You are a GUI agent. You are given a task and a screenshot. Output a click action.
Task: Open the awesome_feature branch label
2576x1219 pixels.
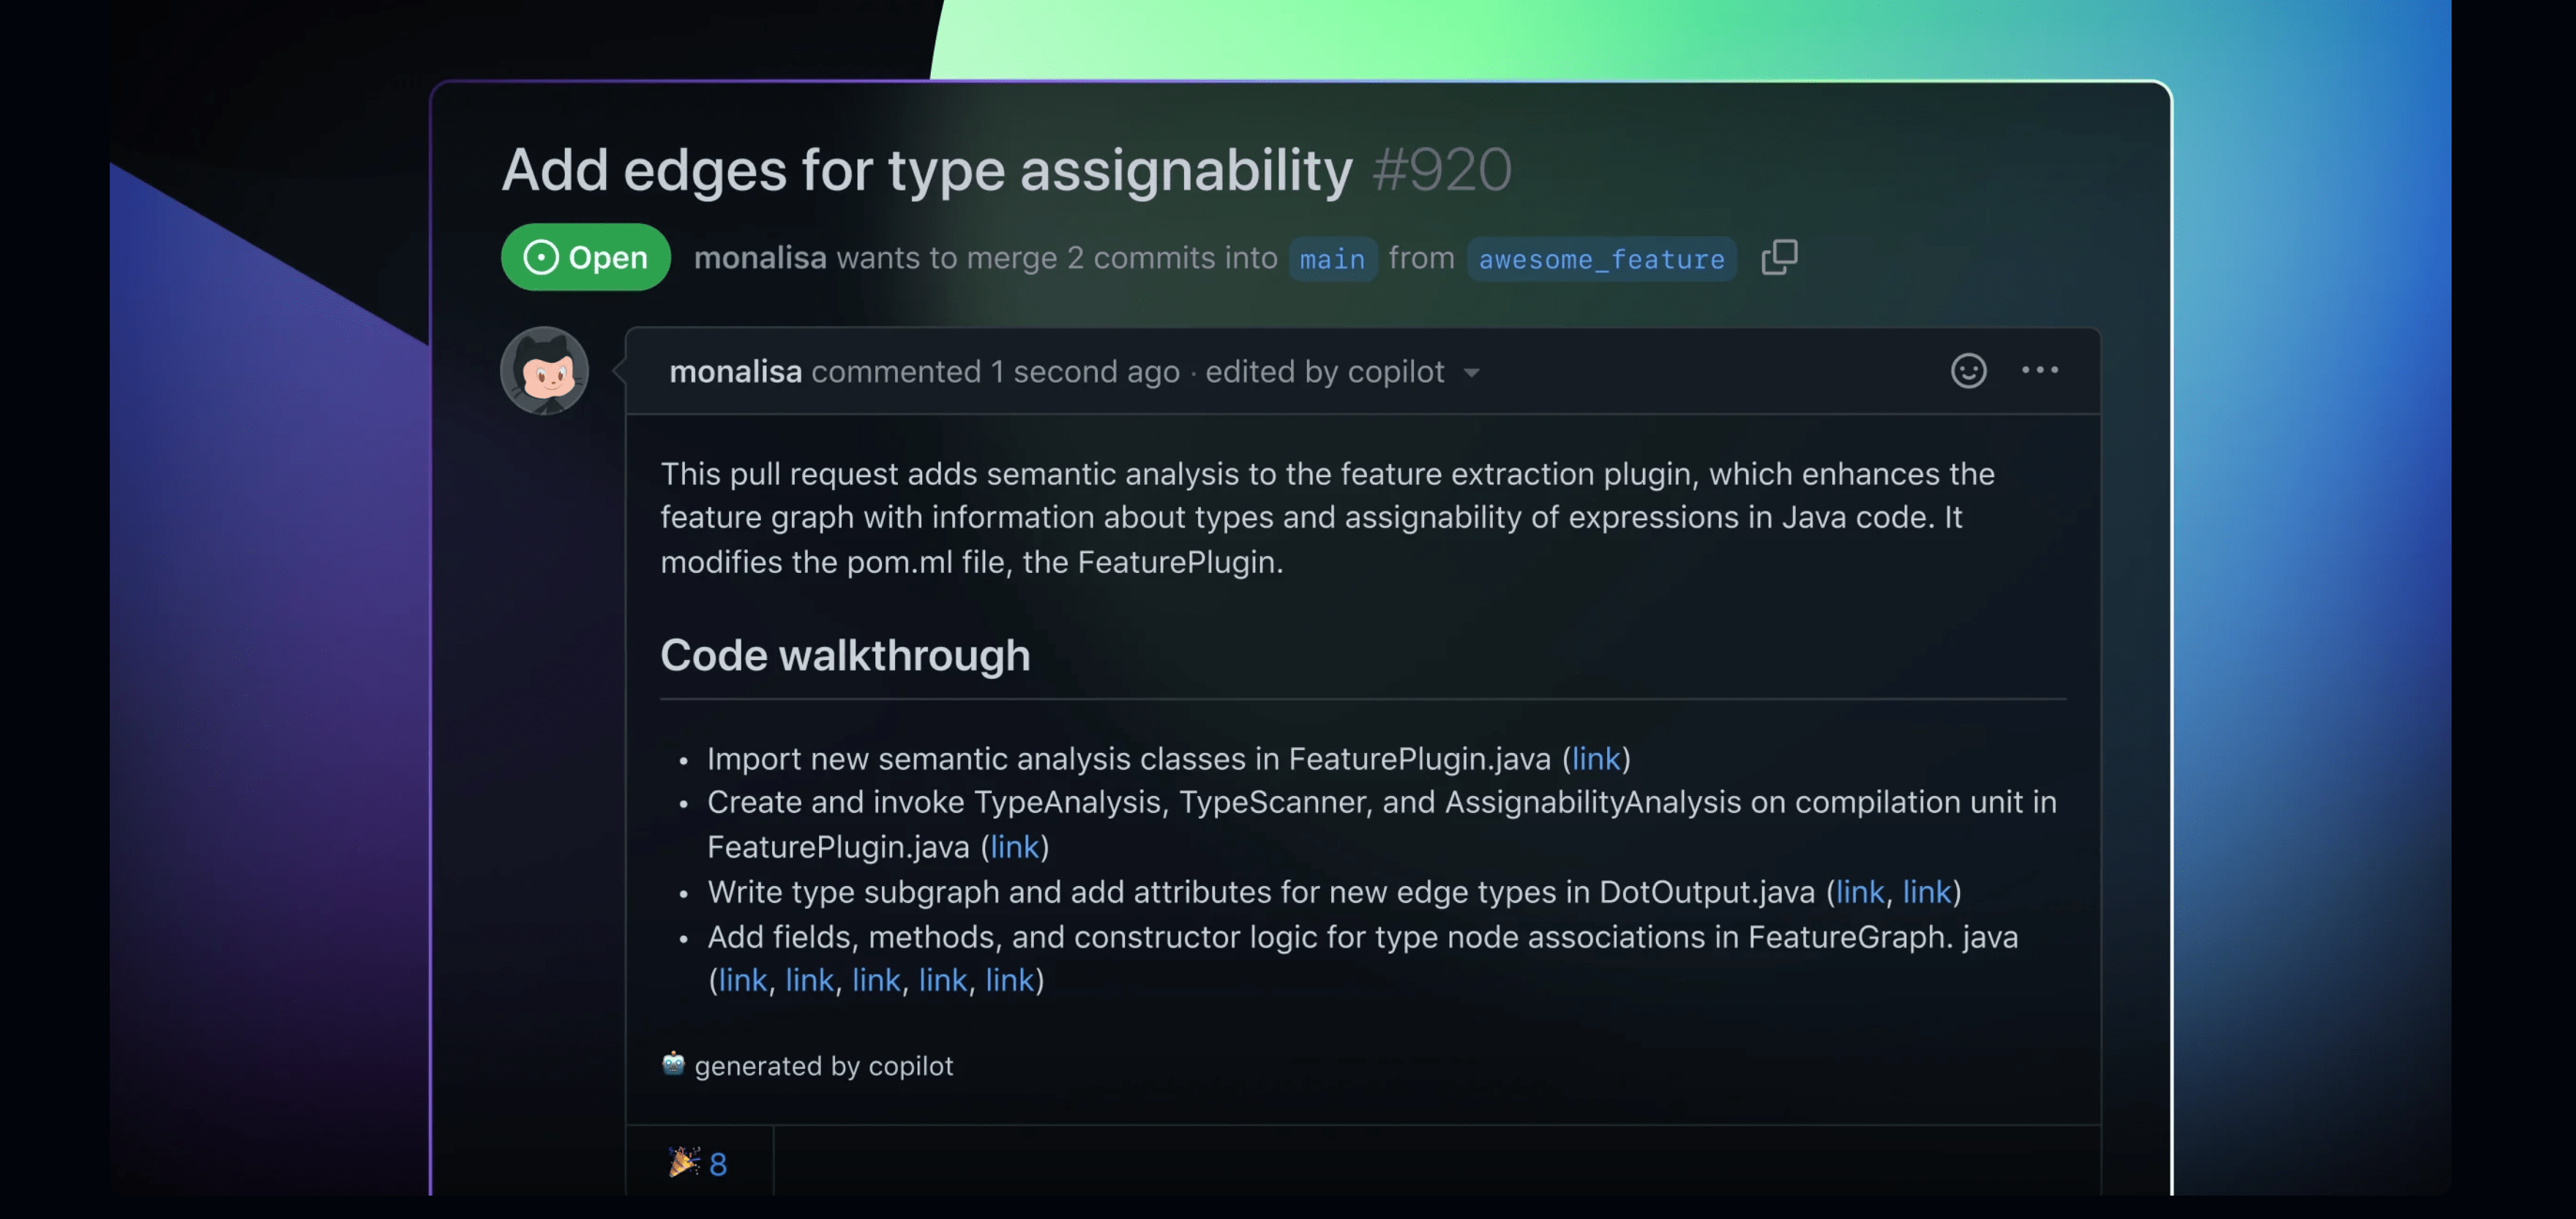[1601, 259]
